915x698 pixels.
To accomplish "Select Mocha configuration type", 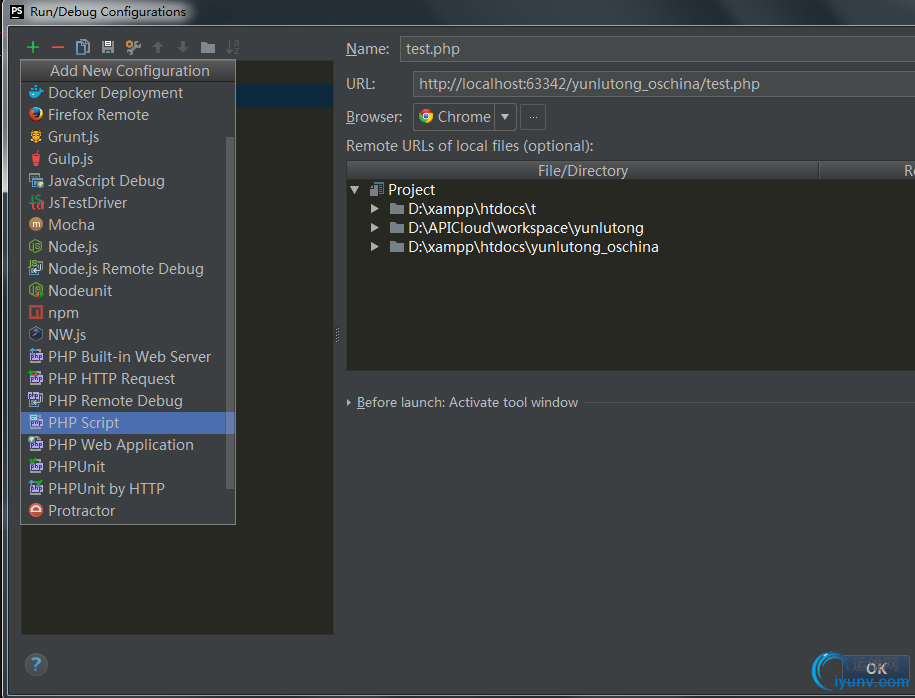I will [x=124, y=225].
